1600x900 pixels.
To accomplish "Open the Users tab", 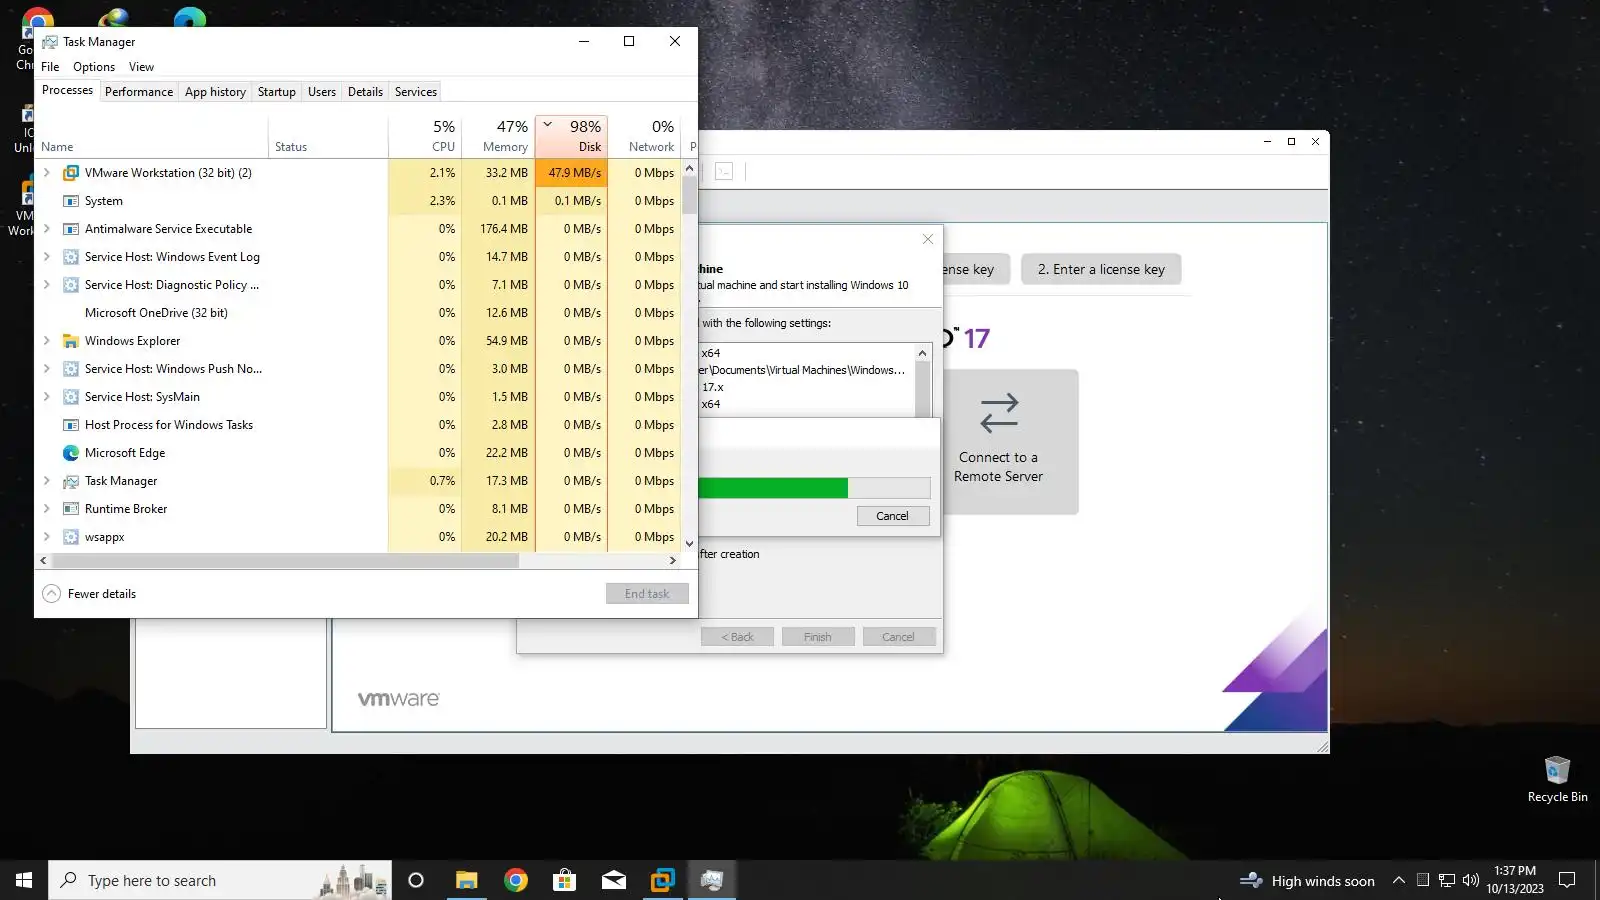I will pyautogui.click(x=322, y=92).
